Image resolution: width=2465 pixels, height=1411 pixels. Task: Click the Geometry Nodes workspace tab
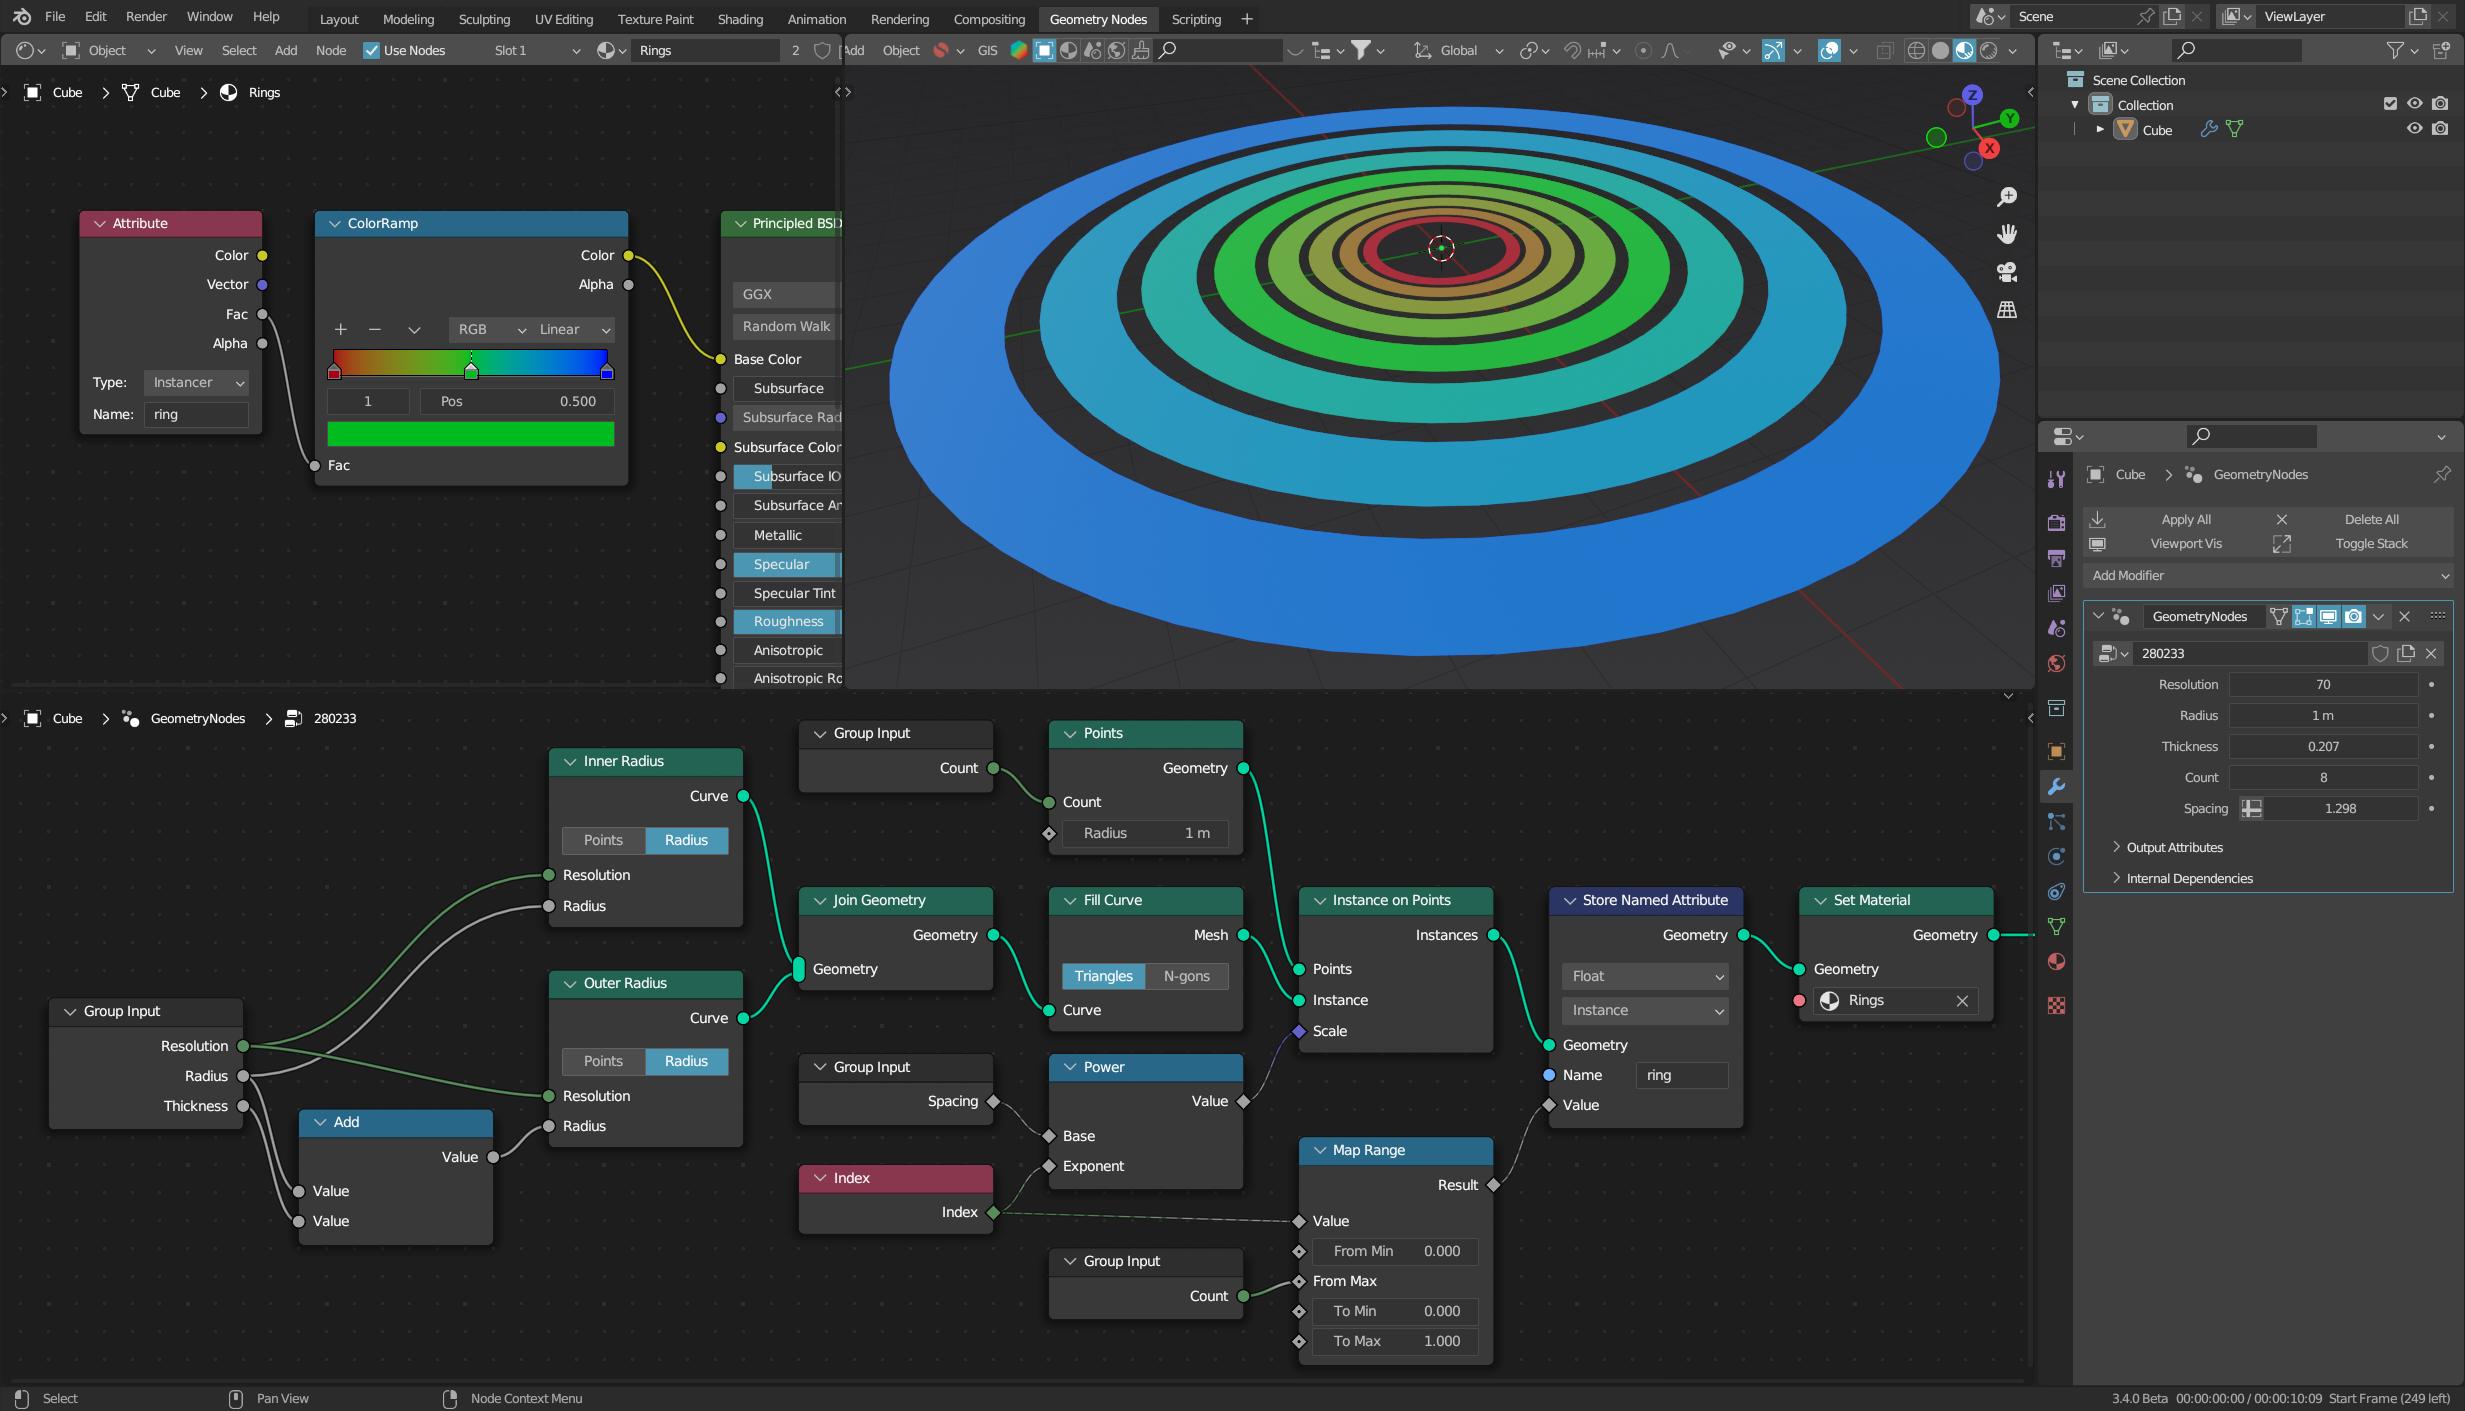1097,17
